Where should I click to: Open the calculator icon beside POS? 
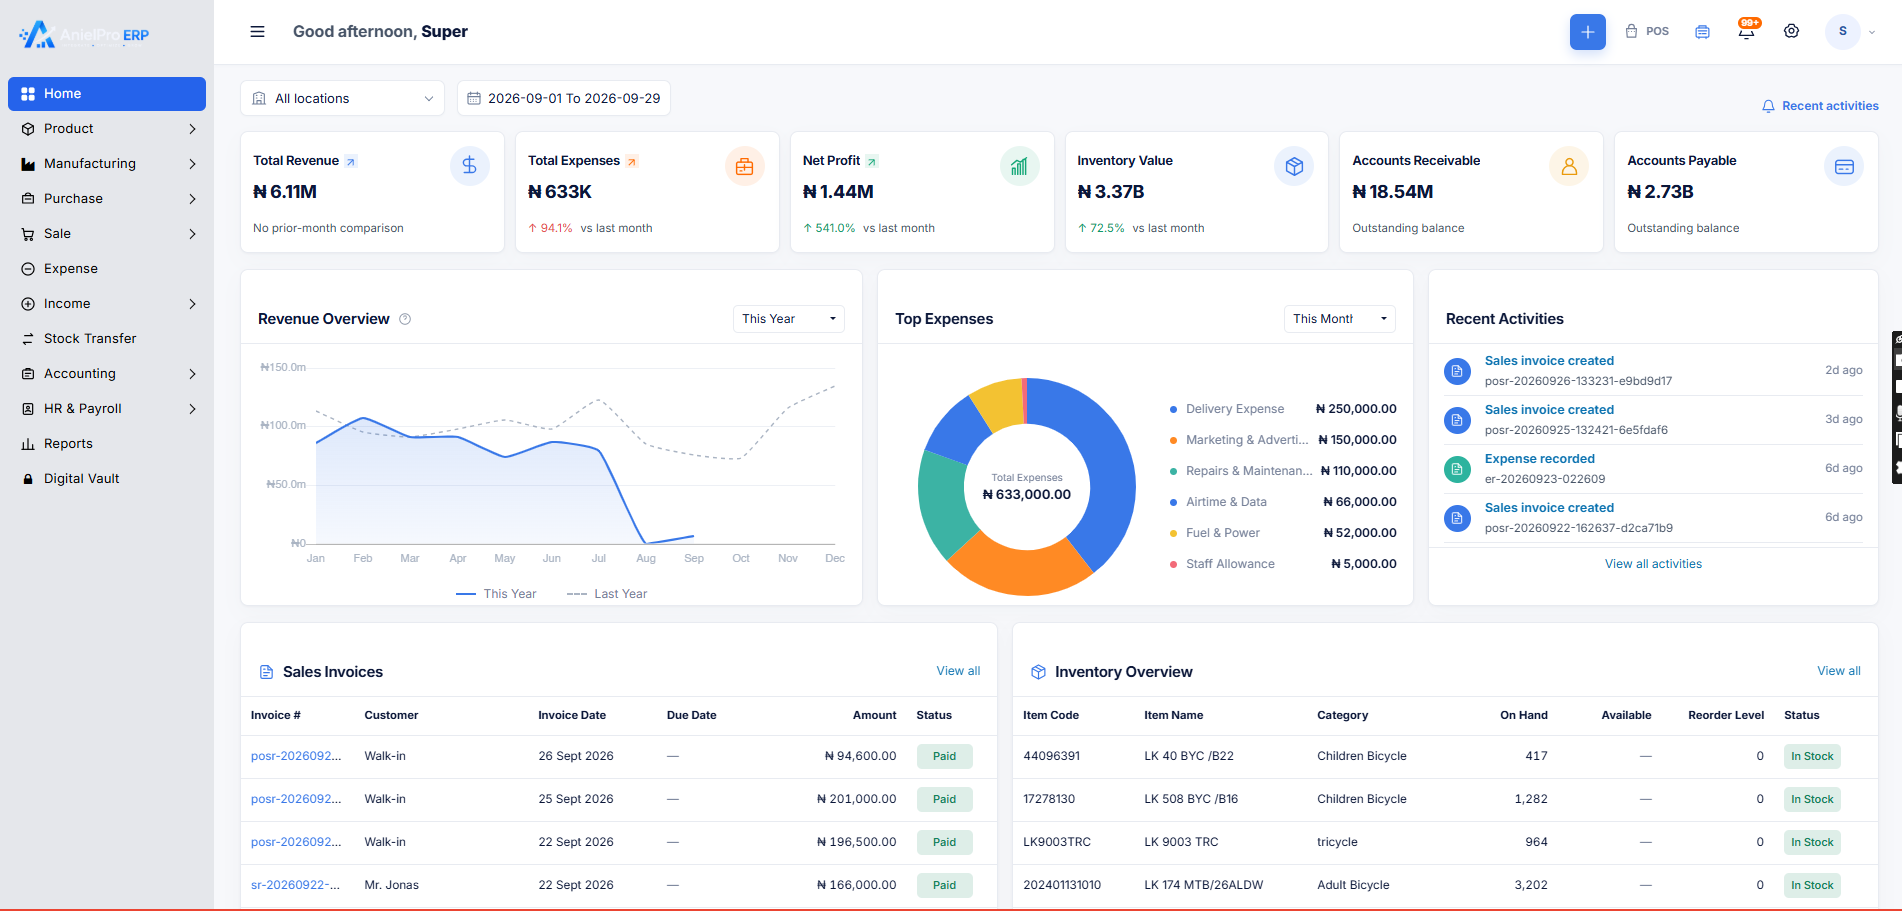1702,32
